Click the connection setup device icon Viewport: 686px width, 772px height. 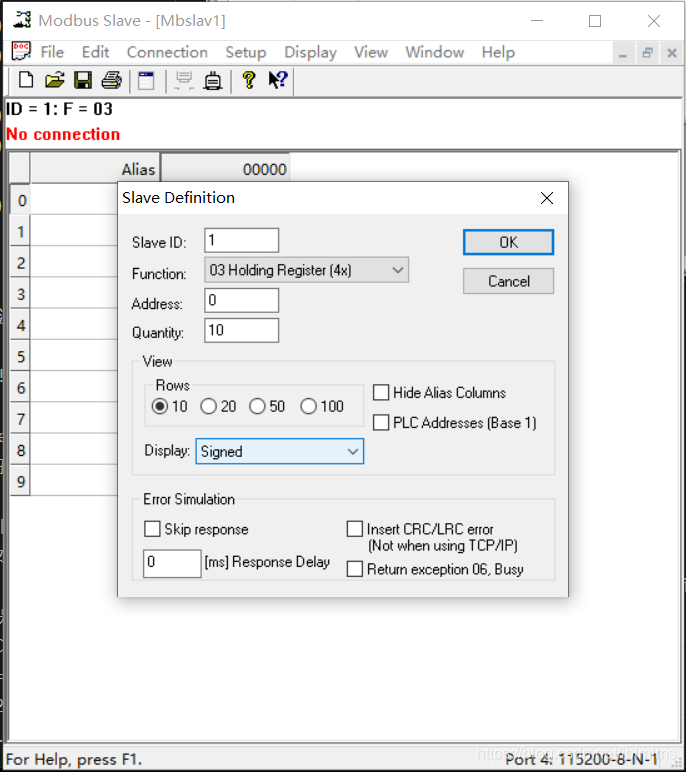[x=213, y=81]
